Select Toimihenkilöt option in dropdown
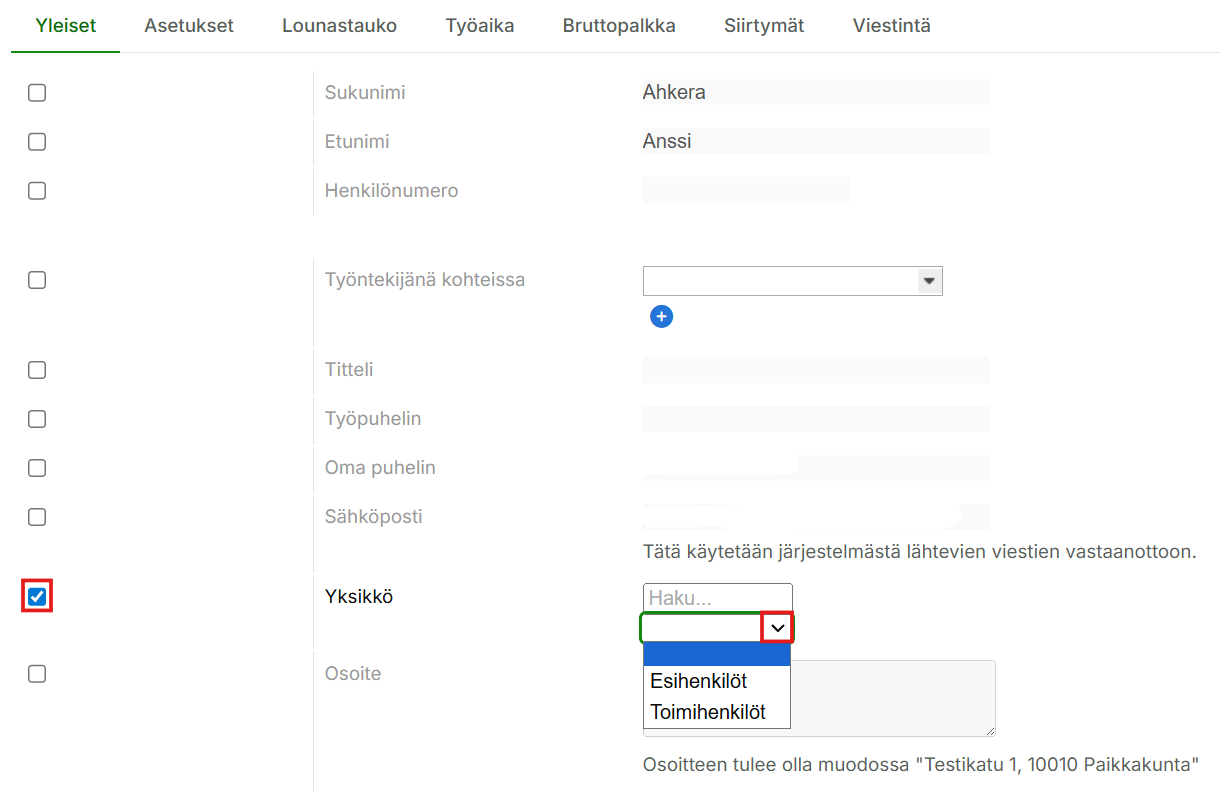The height and width of the screenshot is (791, 1220). [x=708, y=712]
